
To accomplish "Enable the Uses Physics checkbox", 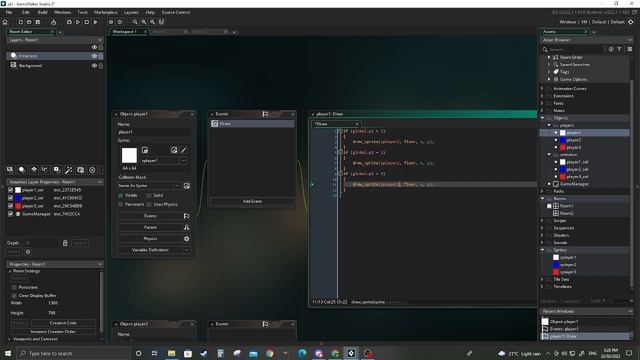I will point(149,204).
